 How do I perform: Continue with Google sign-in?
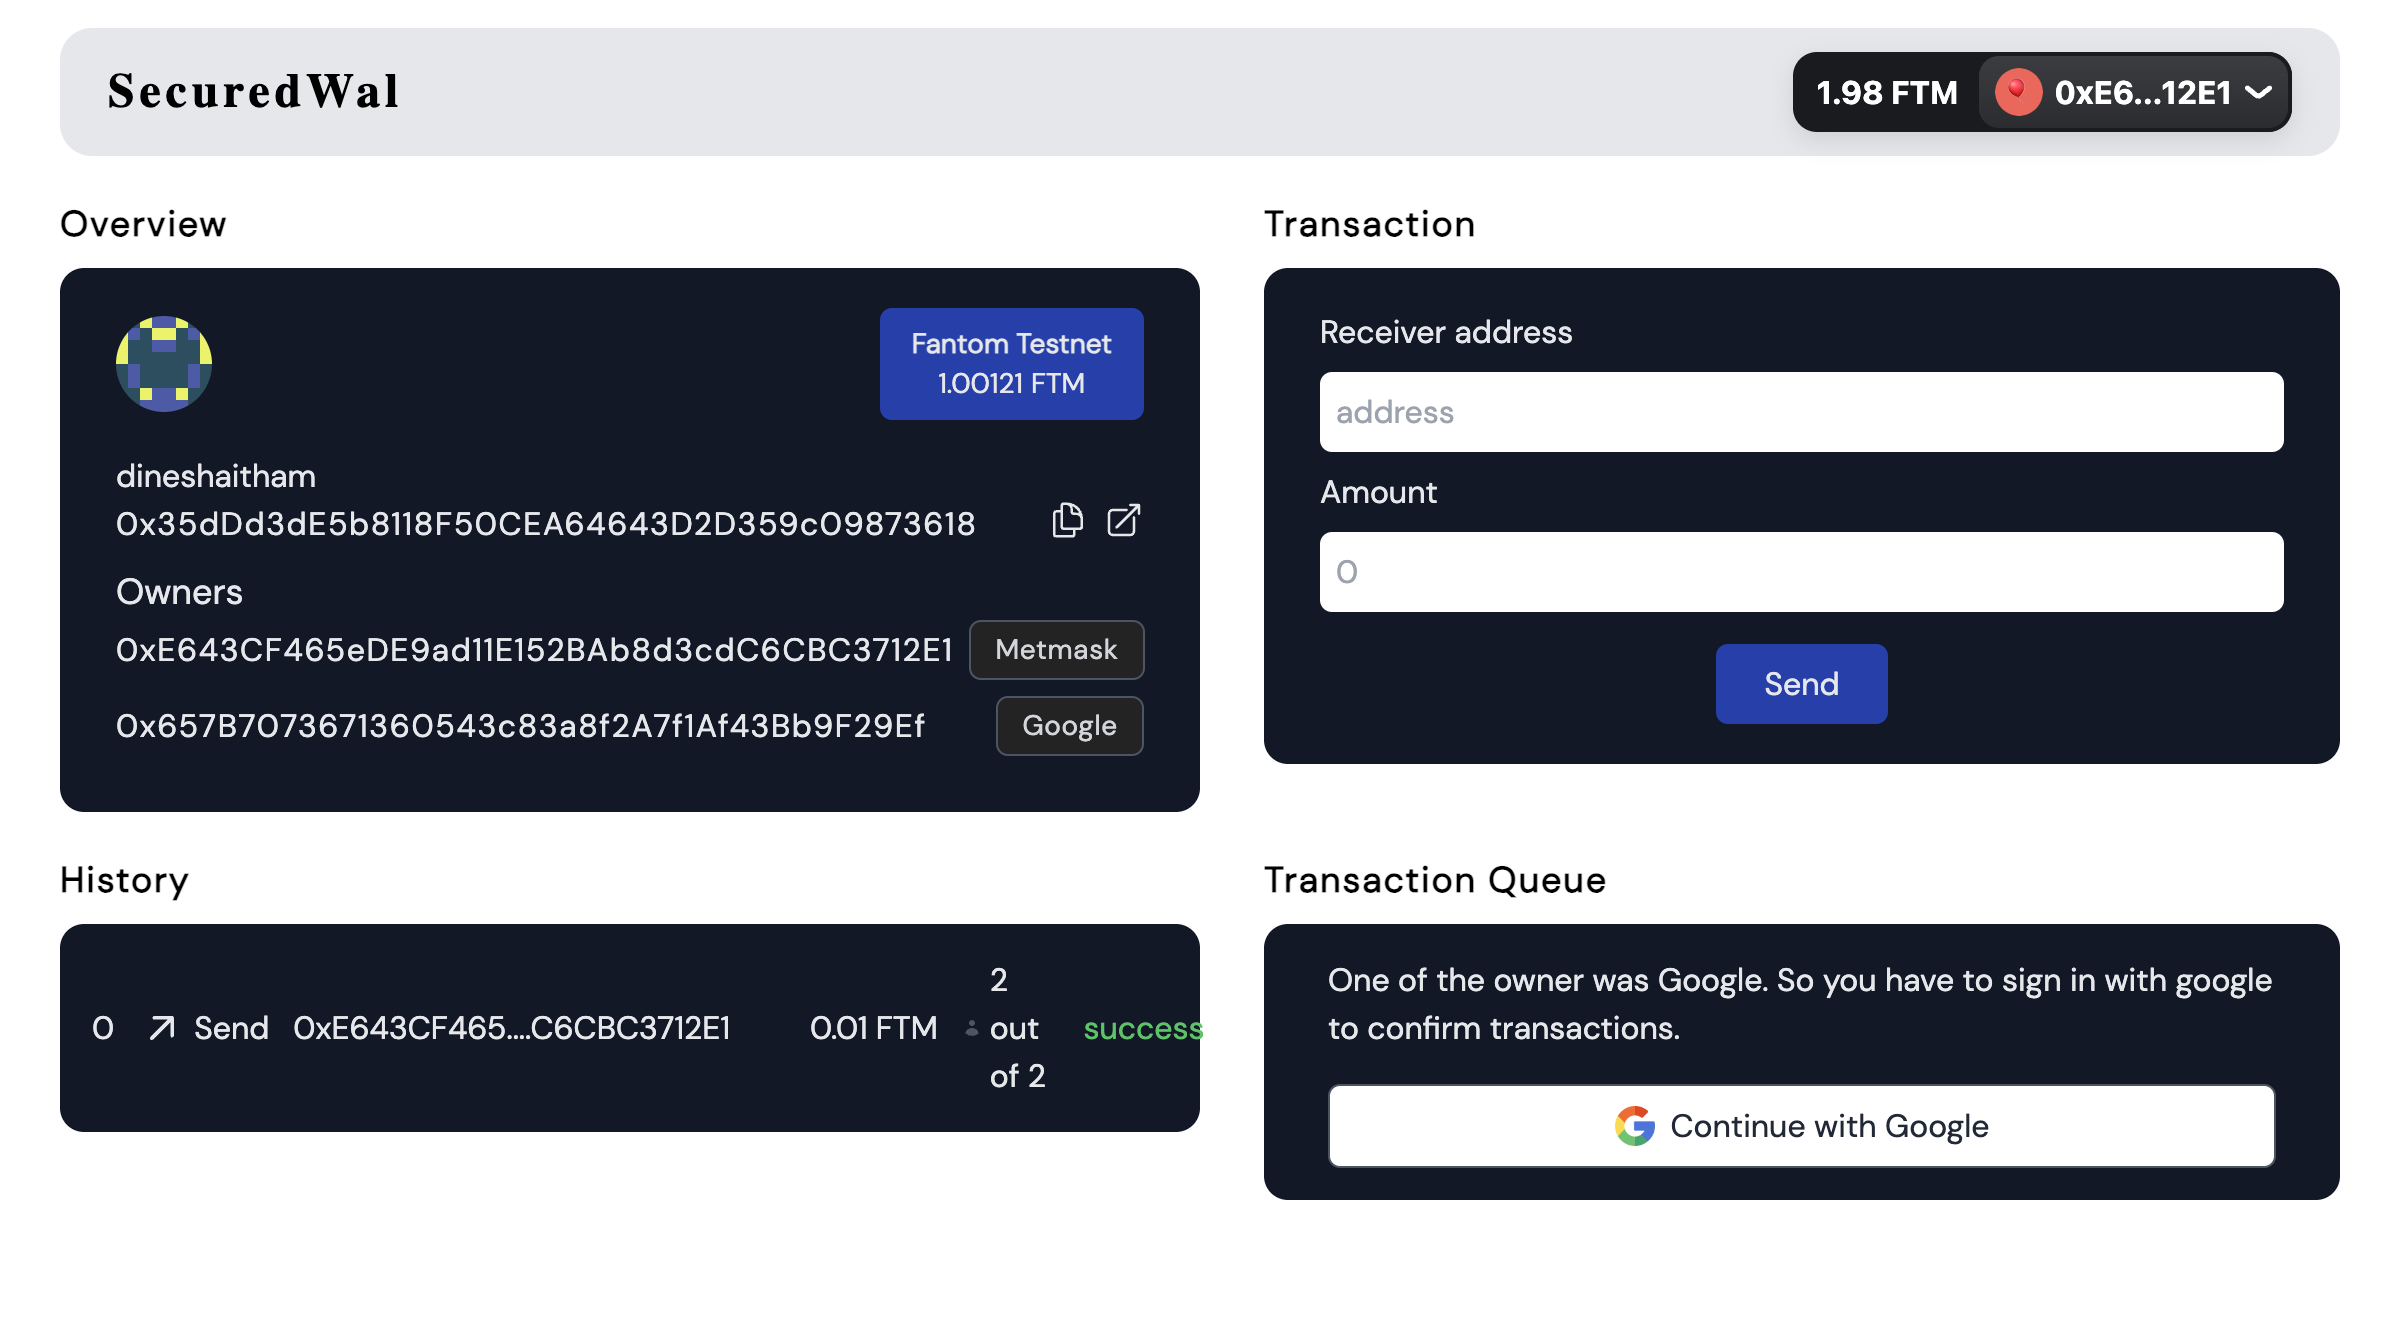point(1828,1126)
